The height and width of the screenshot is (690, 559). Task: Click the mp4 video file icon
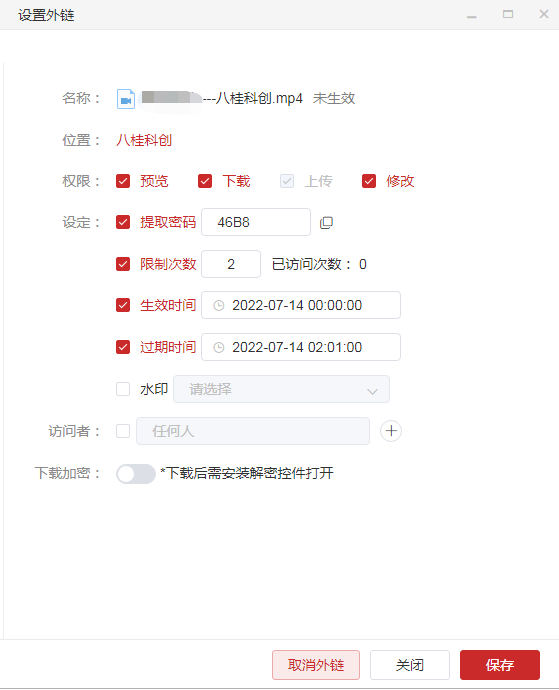click(x=126, y=99)
